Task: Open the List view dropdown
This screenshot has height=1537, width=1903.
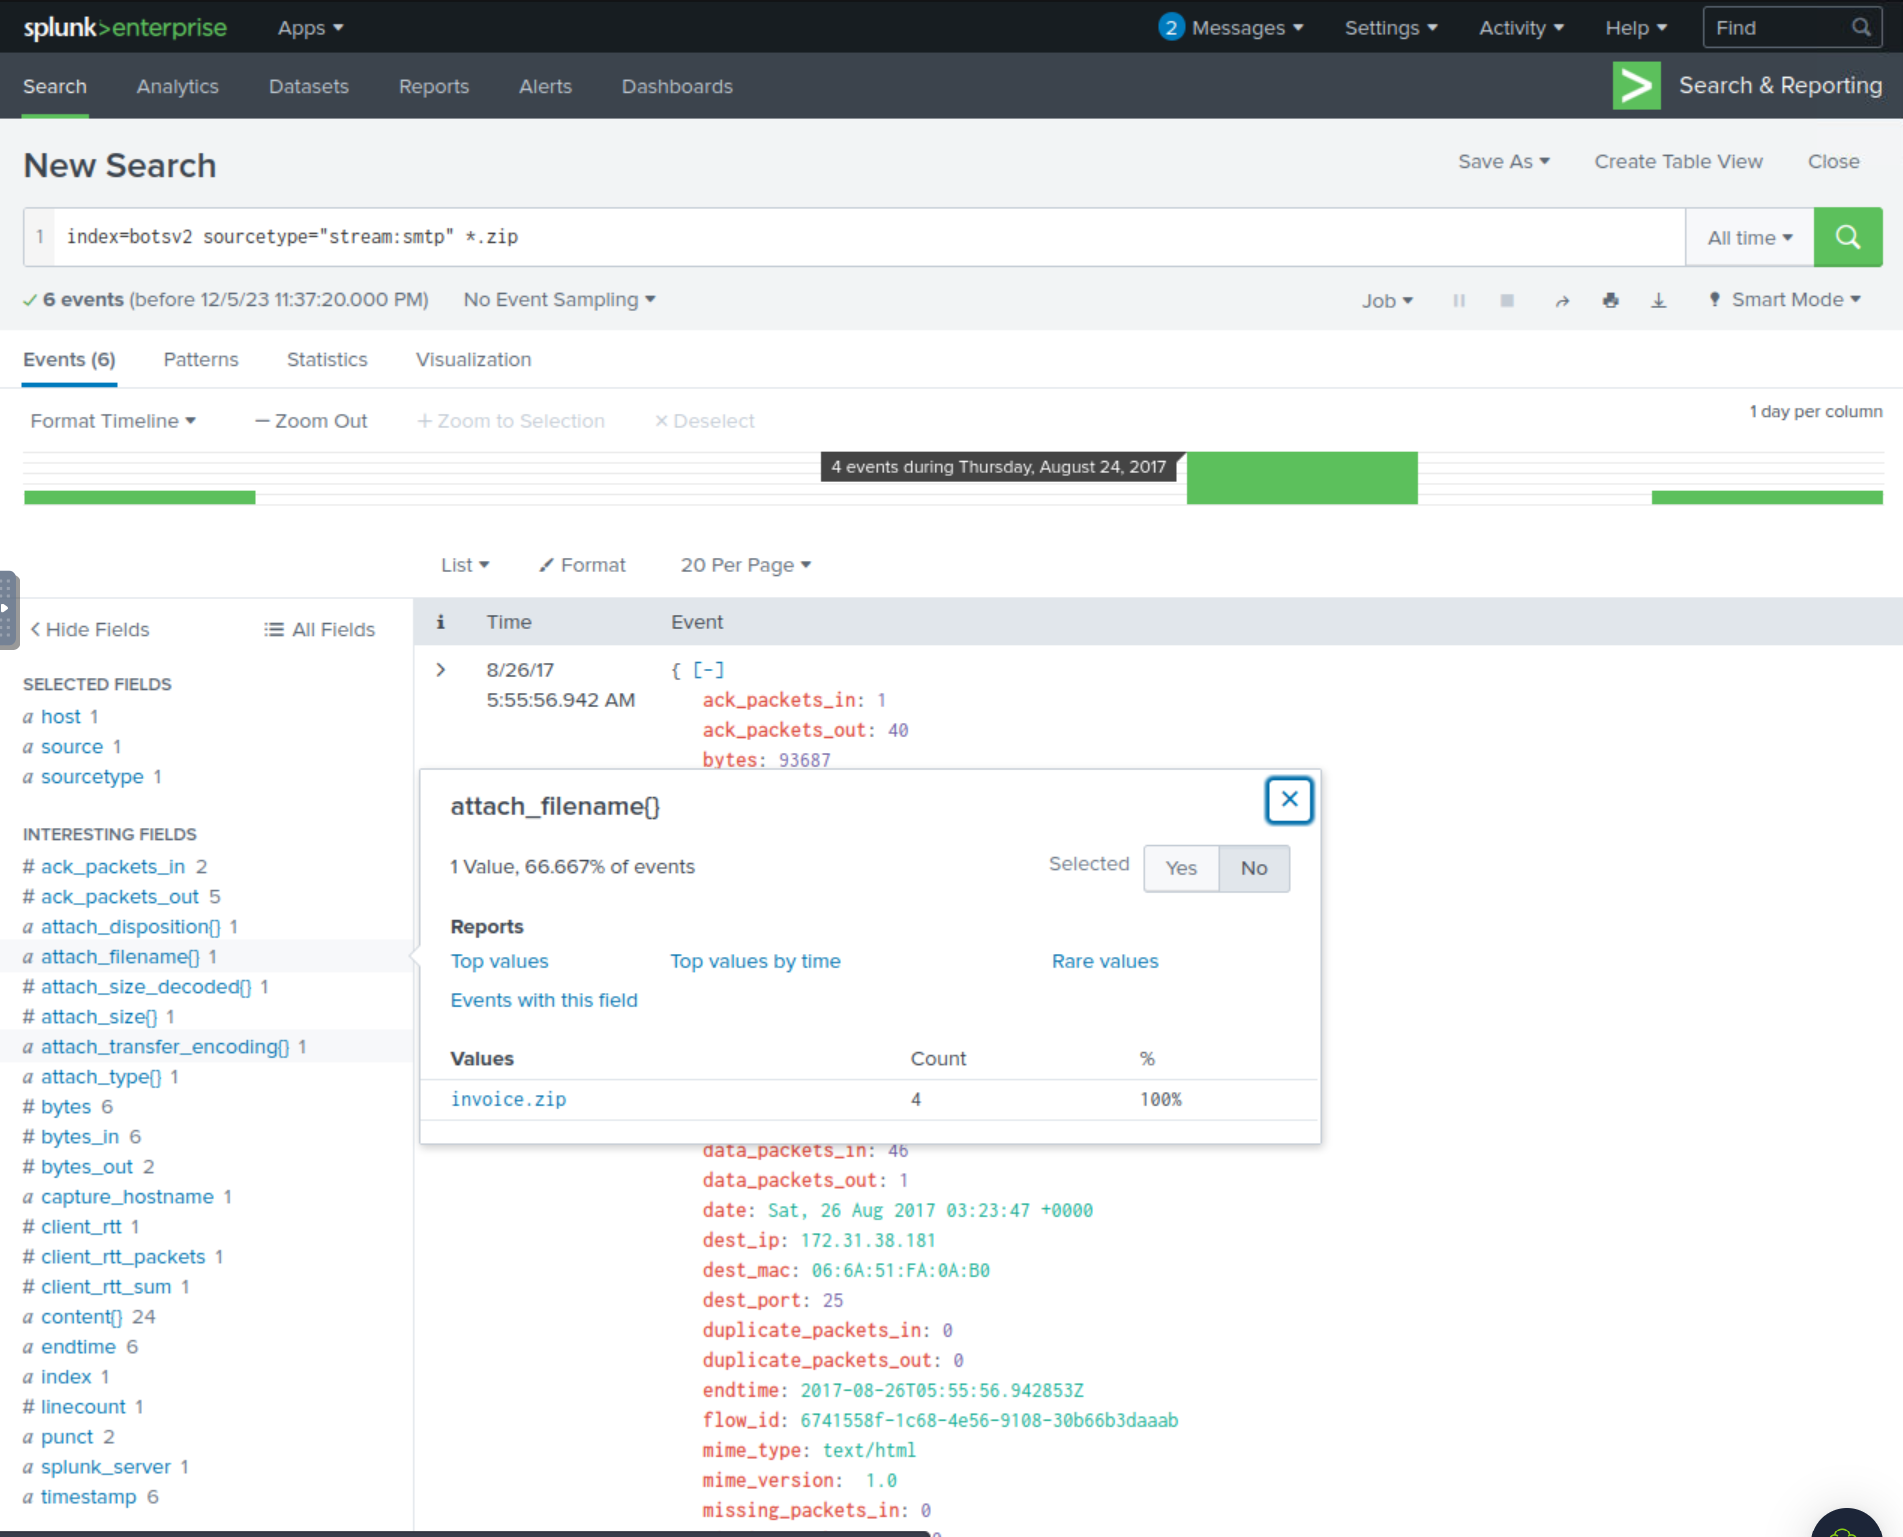Action: coord(465,565)
